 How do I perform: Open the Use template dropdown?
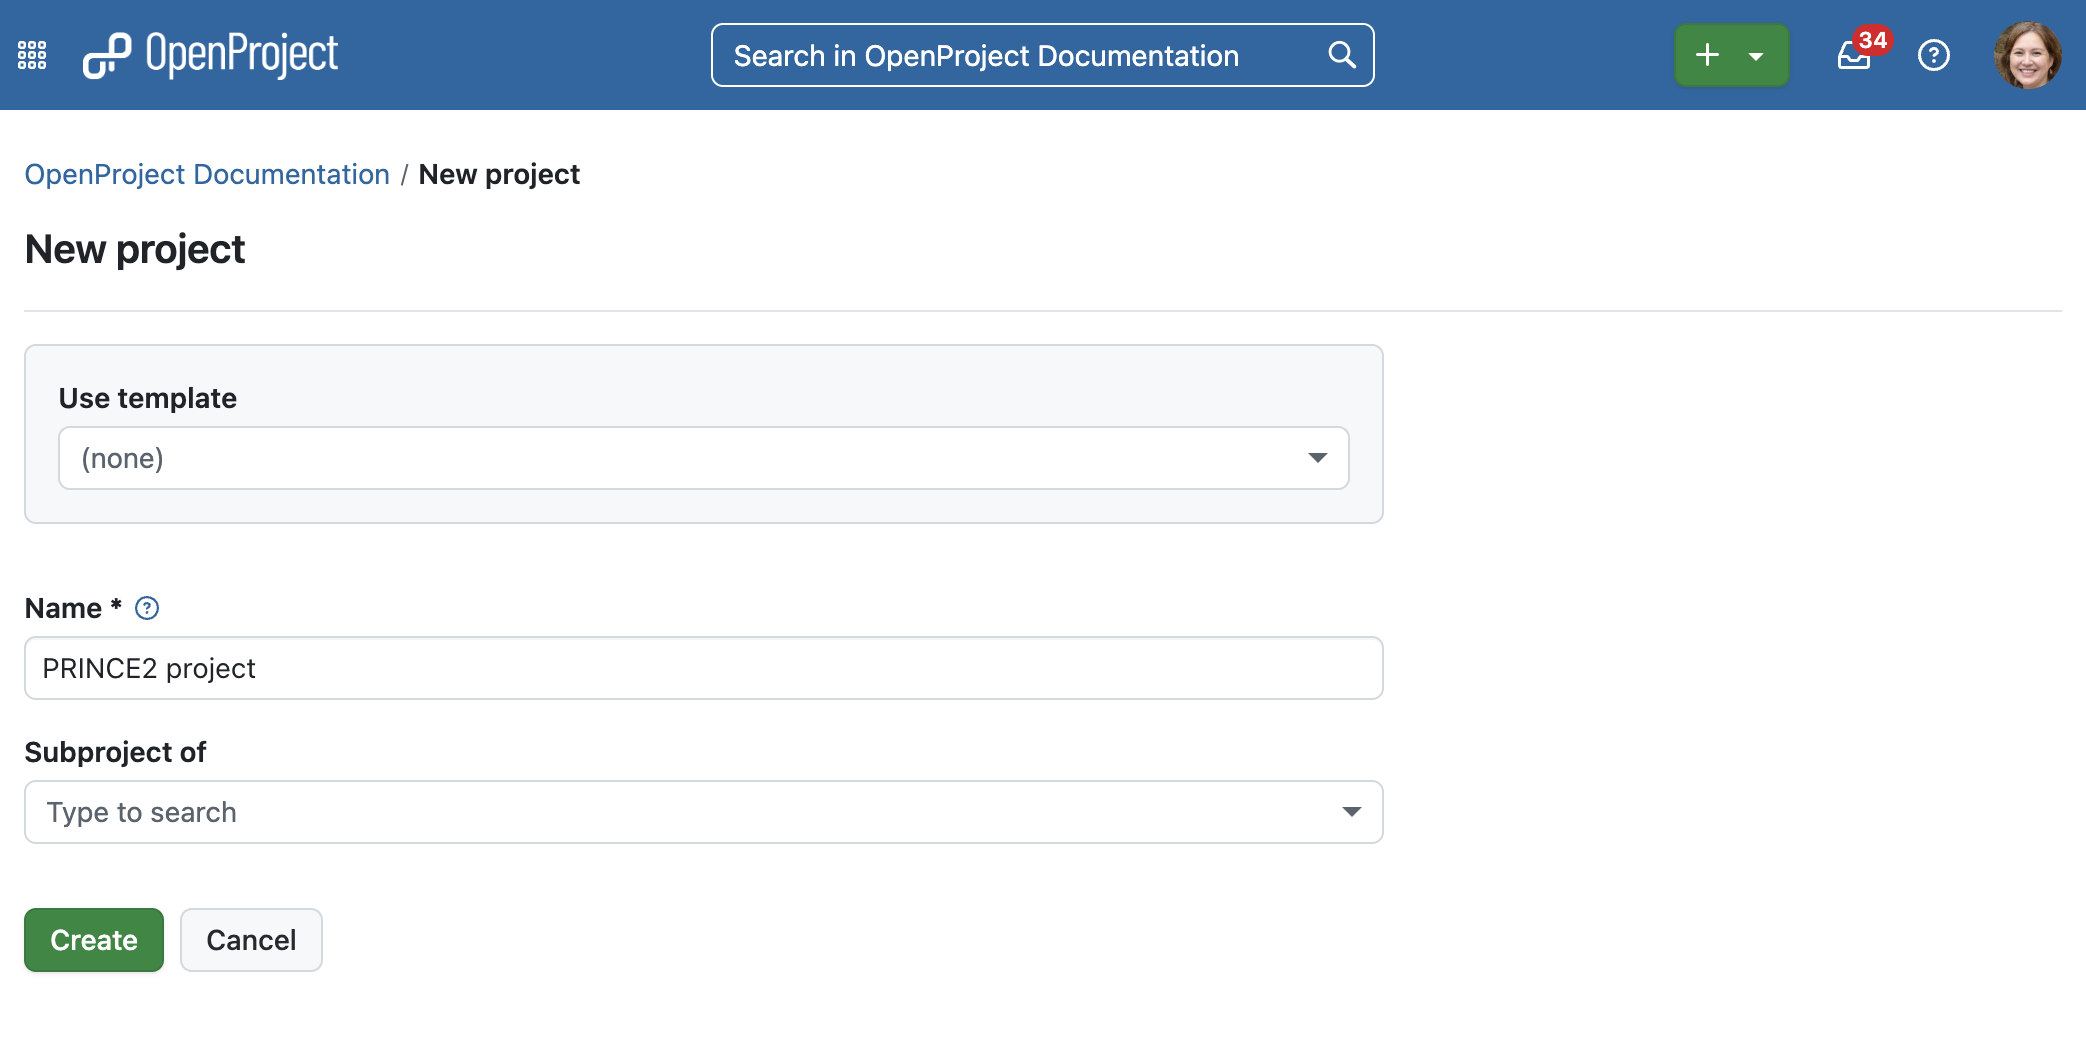(703, 457)
